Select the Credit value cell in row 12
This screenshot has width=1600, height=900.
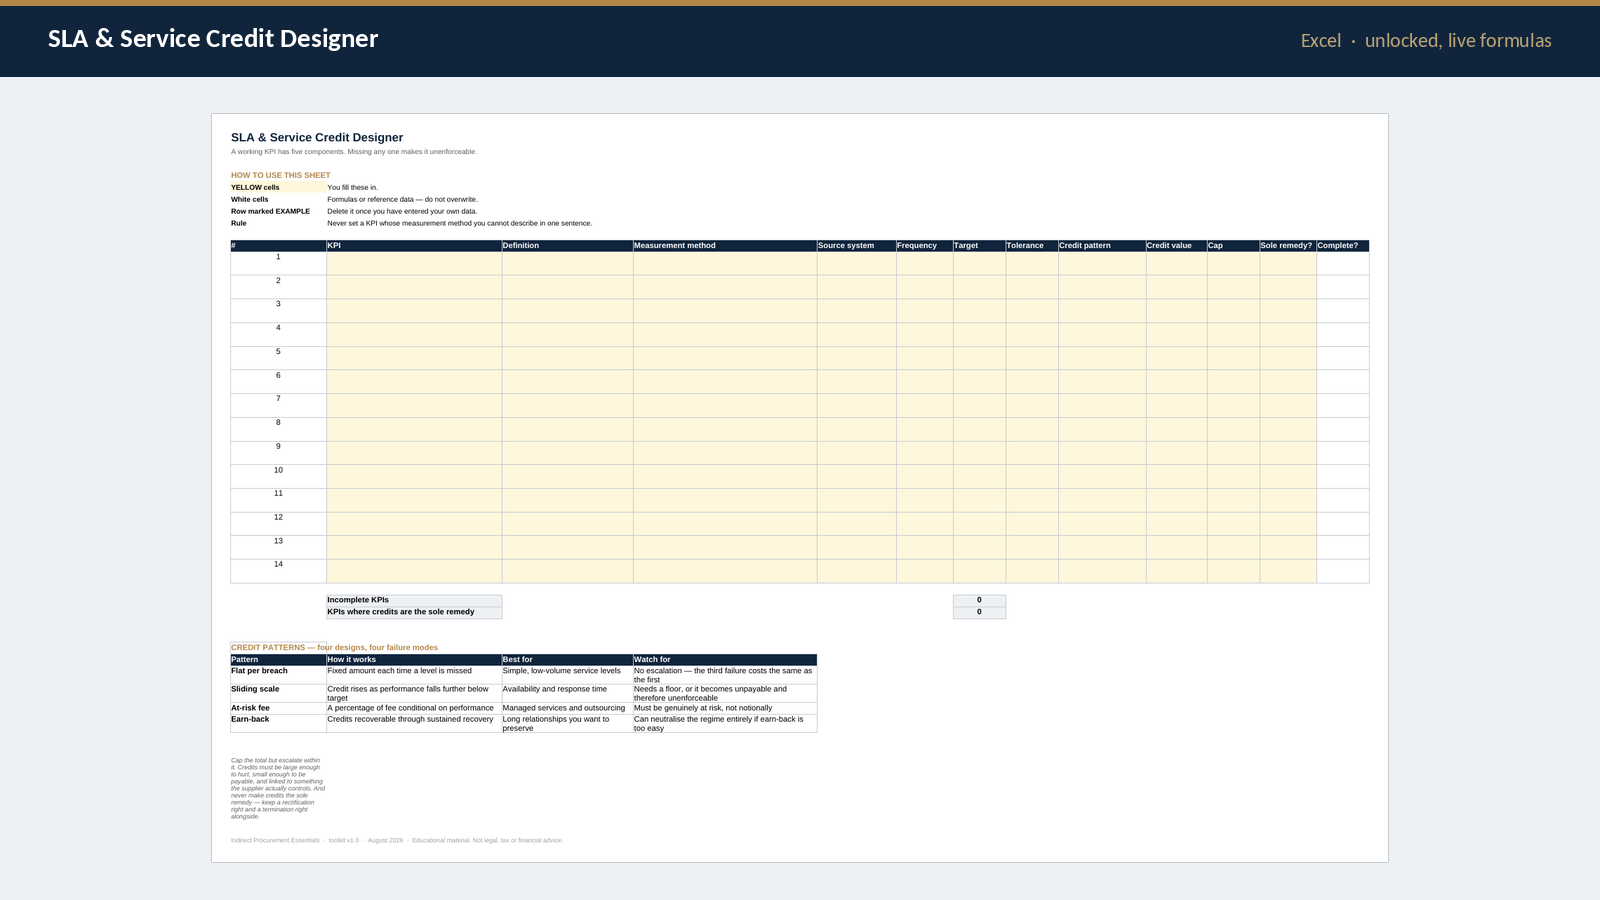(x=1176, y=524)
